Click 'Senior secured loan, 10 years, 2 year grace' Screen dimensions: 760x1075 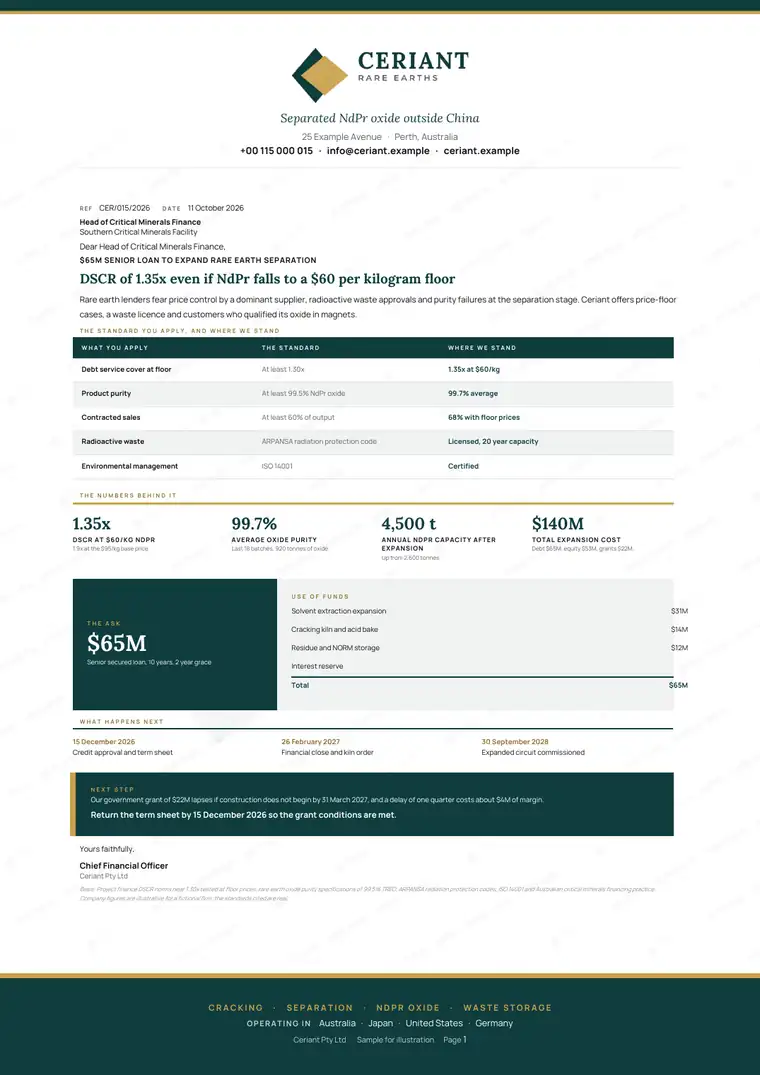[x=149, y=662]
